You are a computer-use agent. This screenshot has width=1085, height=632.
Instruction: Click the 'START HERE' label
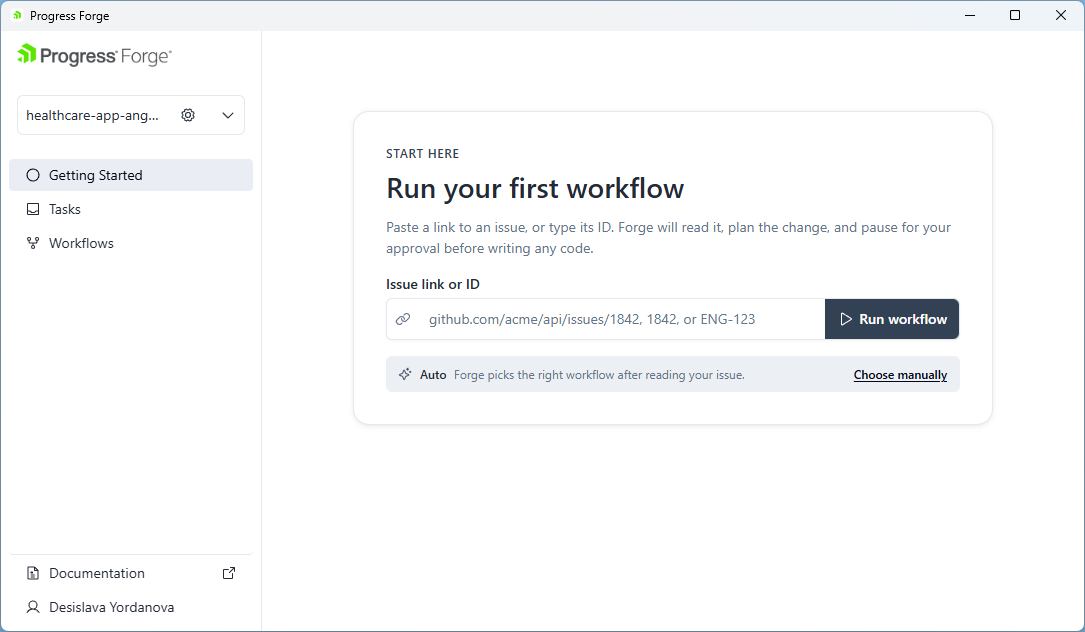[422, 154]
